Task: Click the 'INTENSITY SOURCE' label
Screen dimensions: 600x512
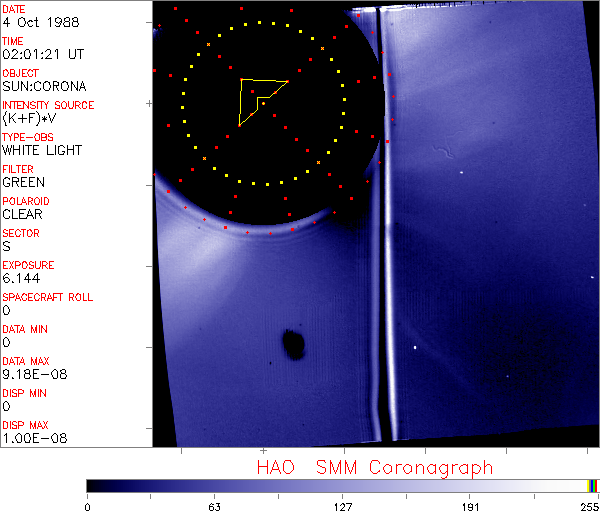Action: coord(48,105)
